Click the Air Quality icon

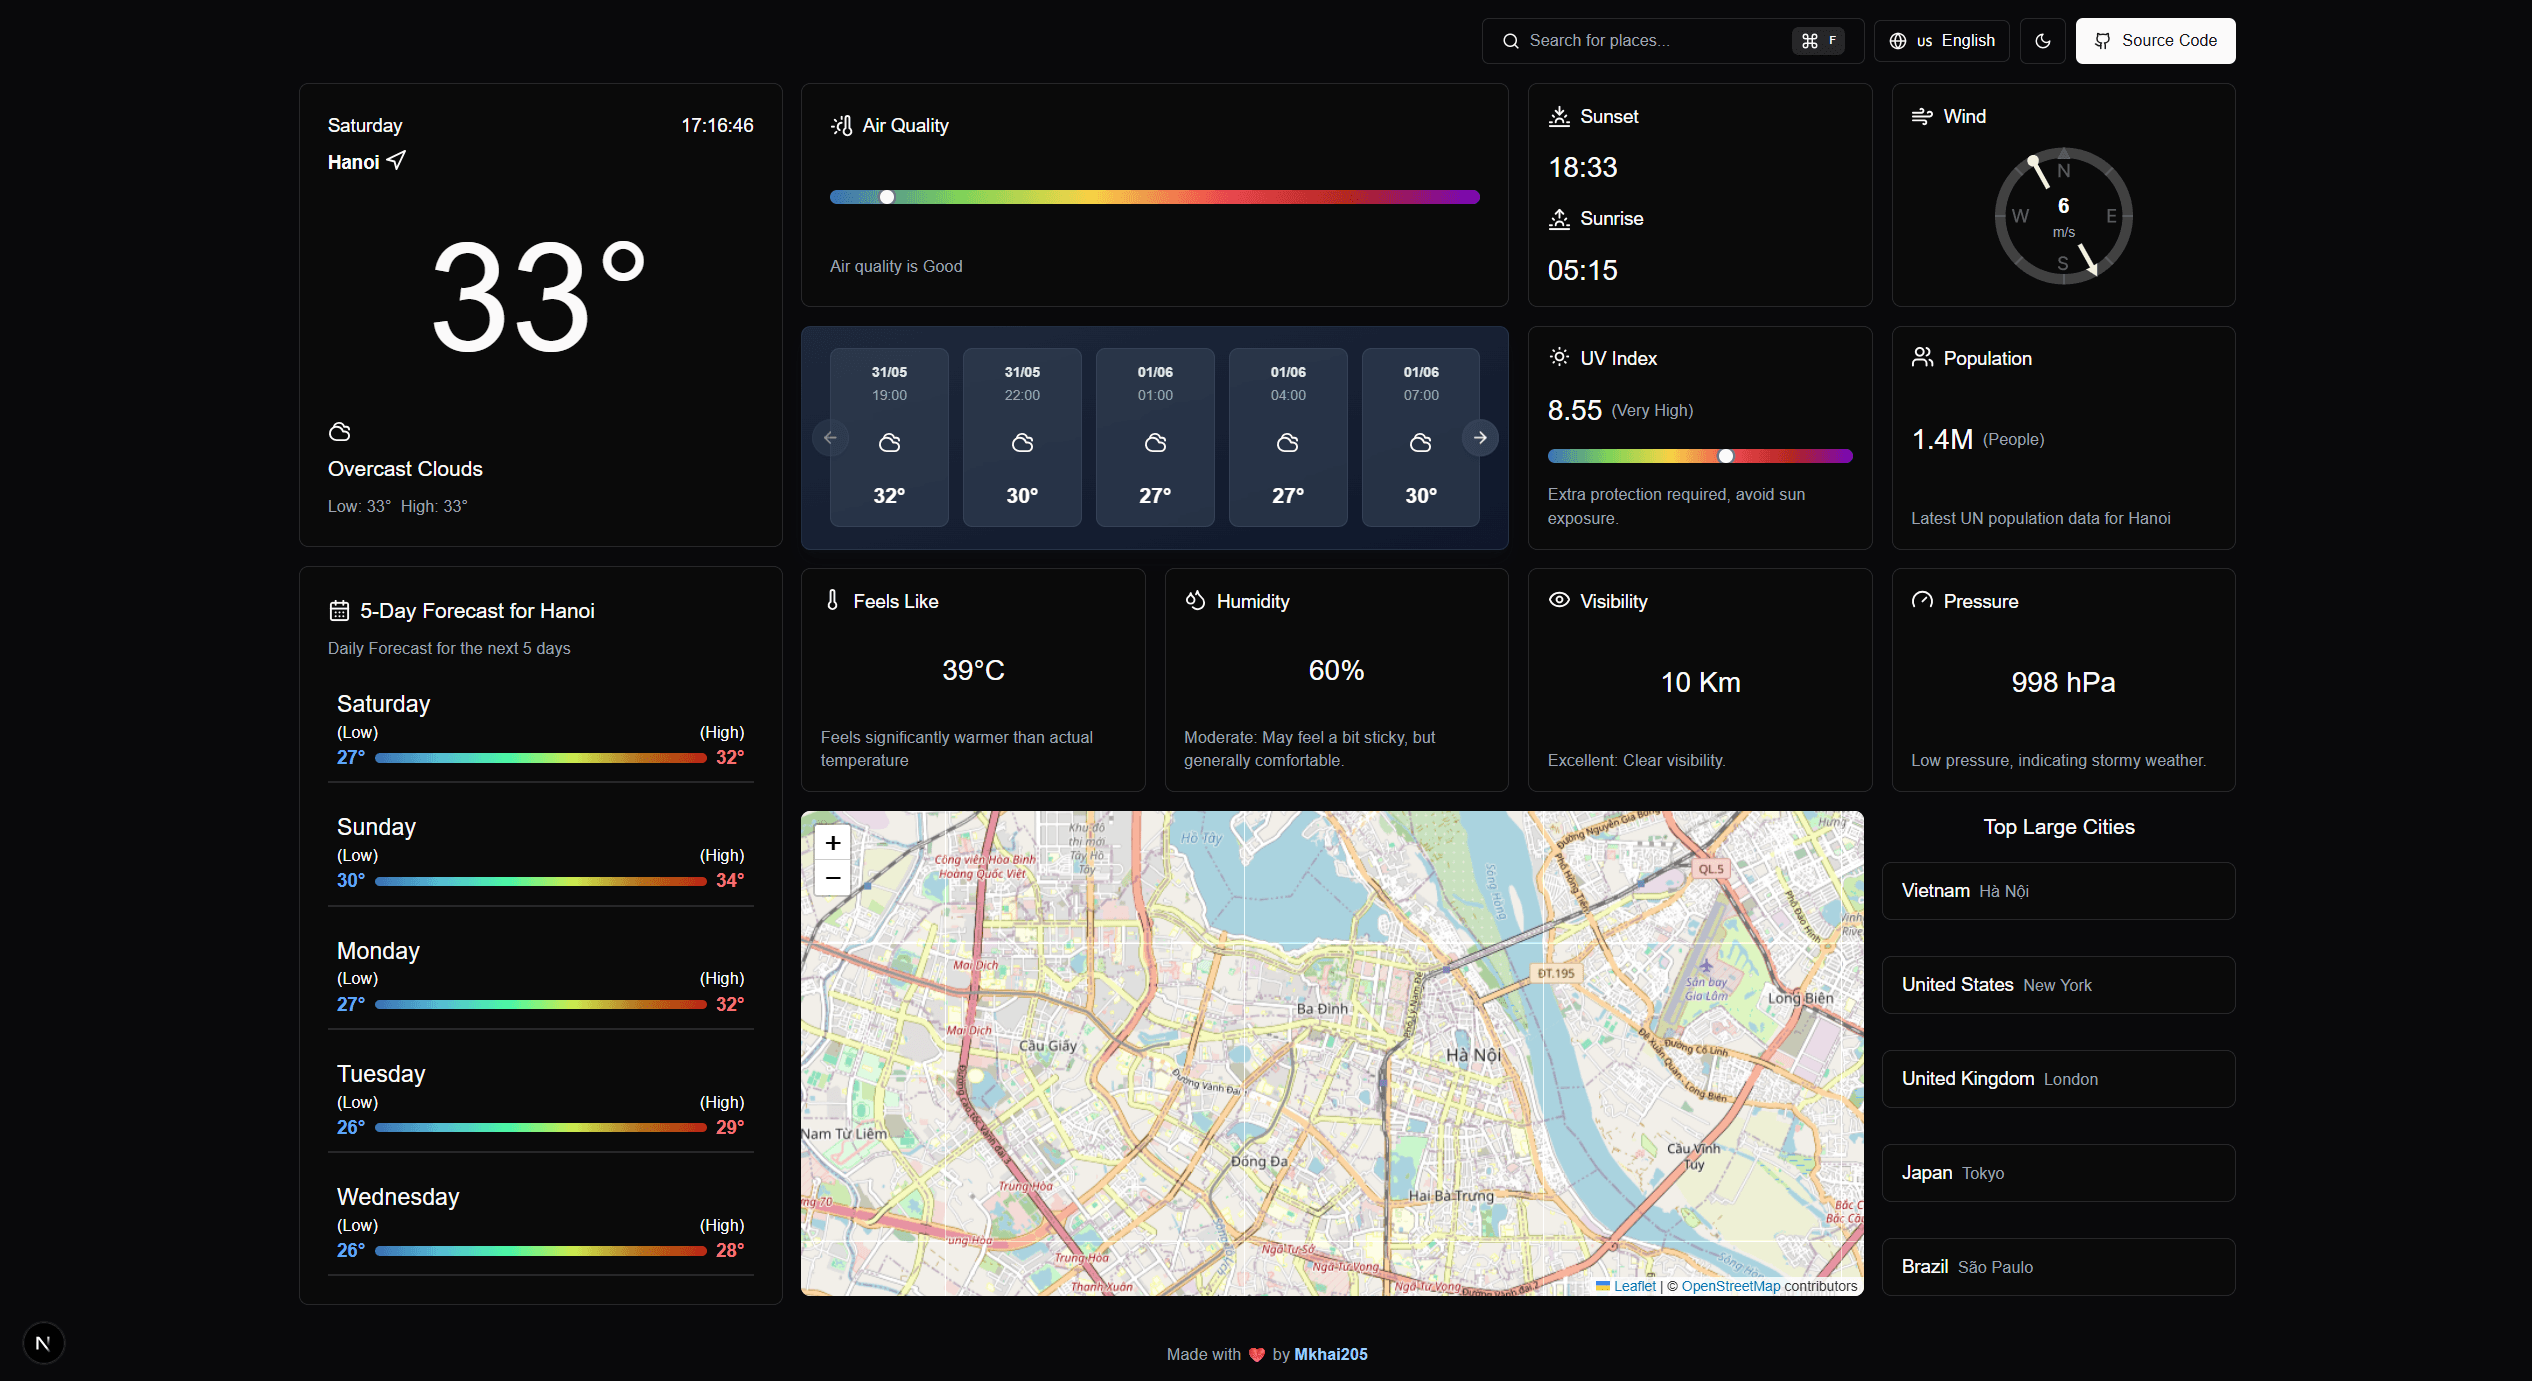[x=842, y=125]
